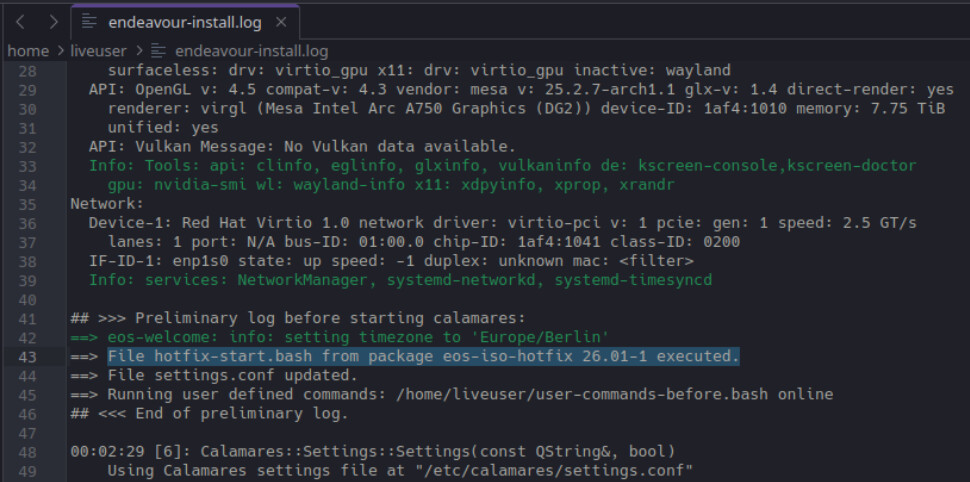
Task: Click the 'File settings.conf updated.' line
Action: (232, 376)
